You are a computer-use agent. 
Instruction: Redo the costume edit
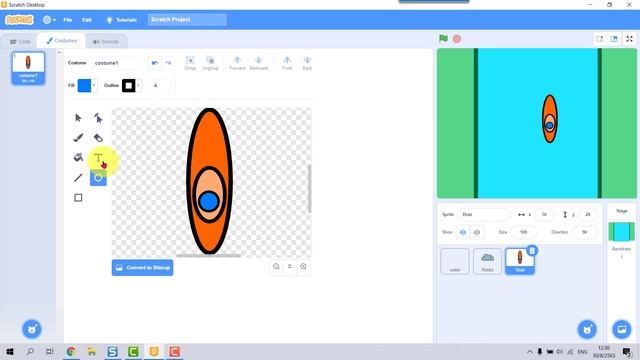click(168, 63)
